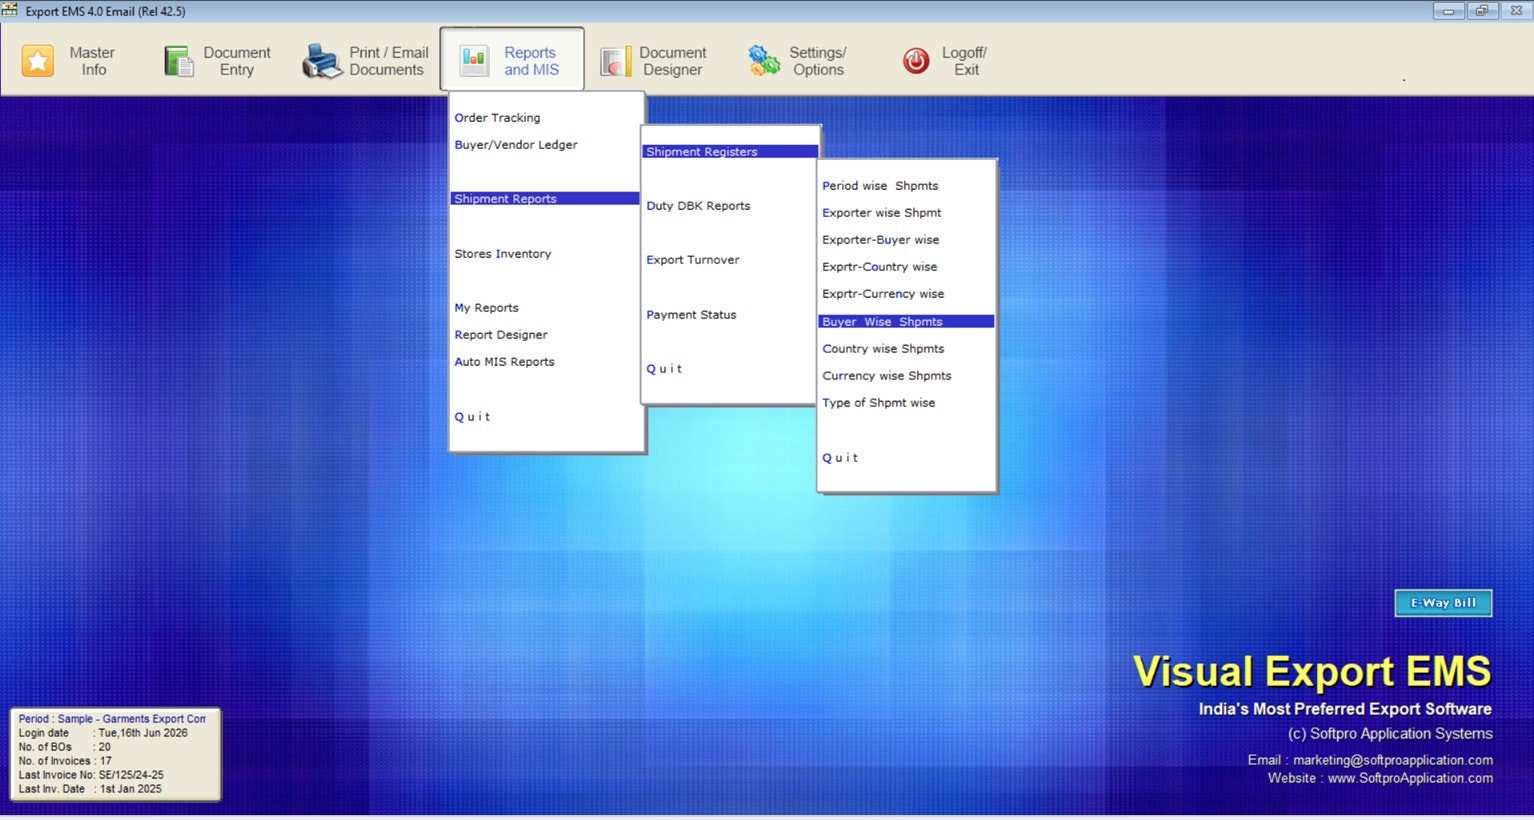Click Quit in the Shipment Reports submenu
Viewport: 1534px width, 820px height.
click(664, 369)
